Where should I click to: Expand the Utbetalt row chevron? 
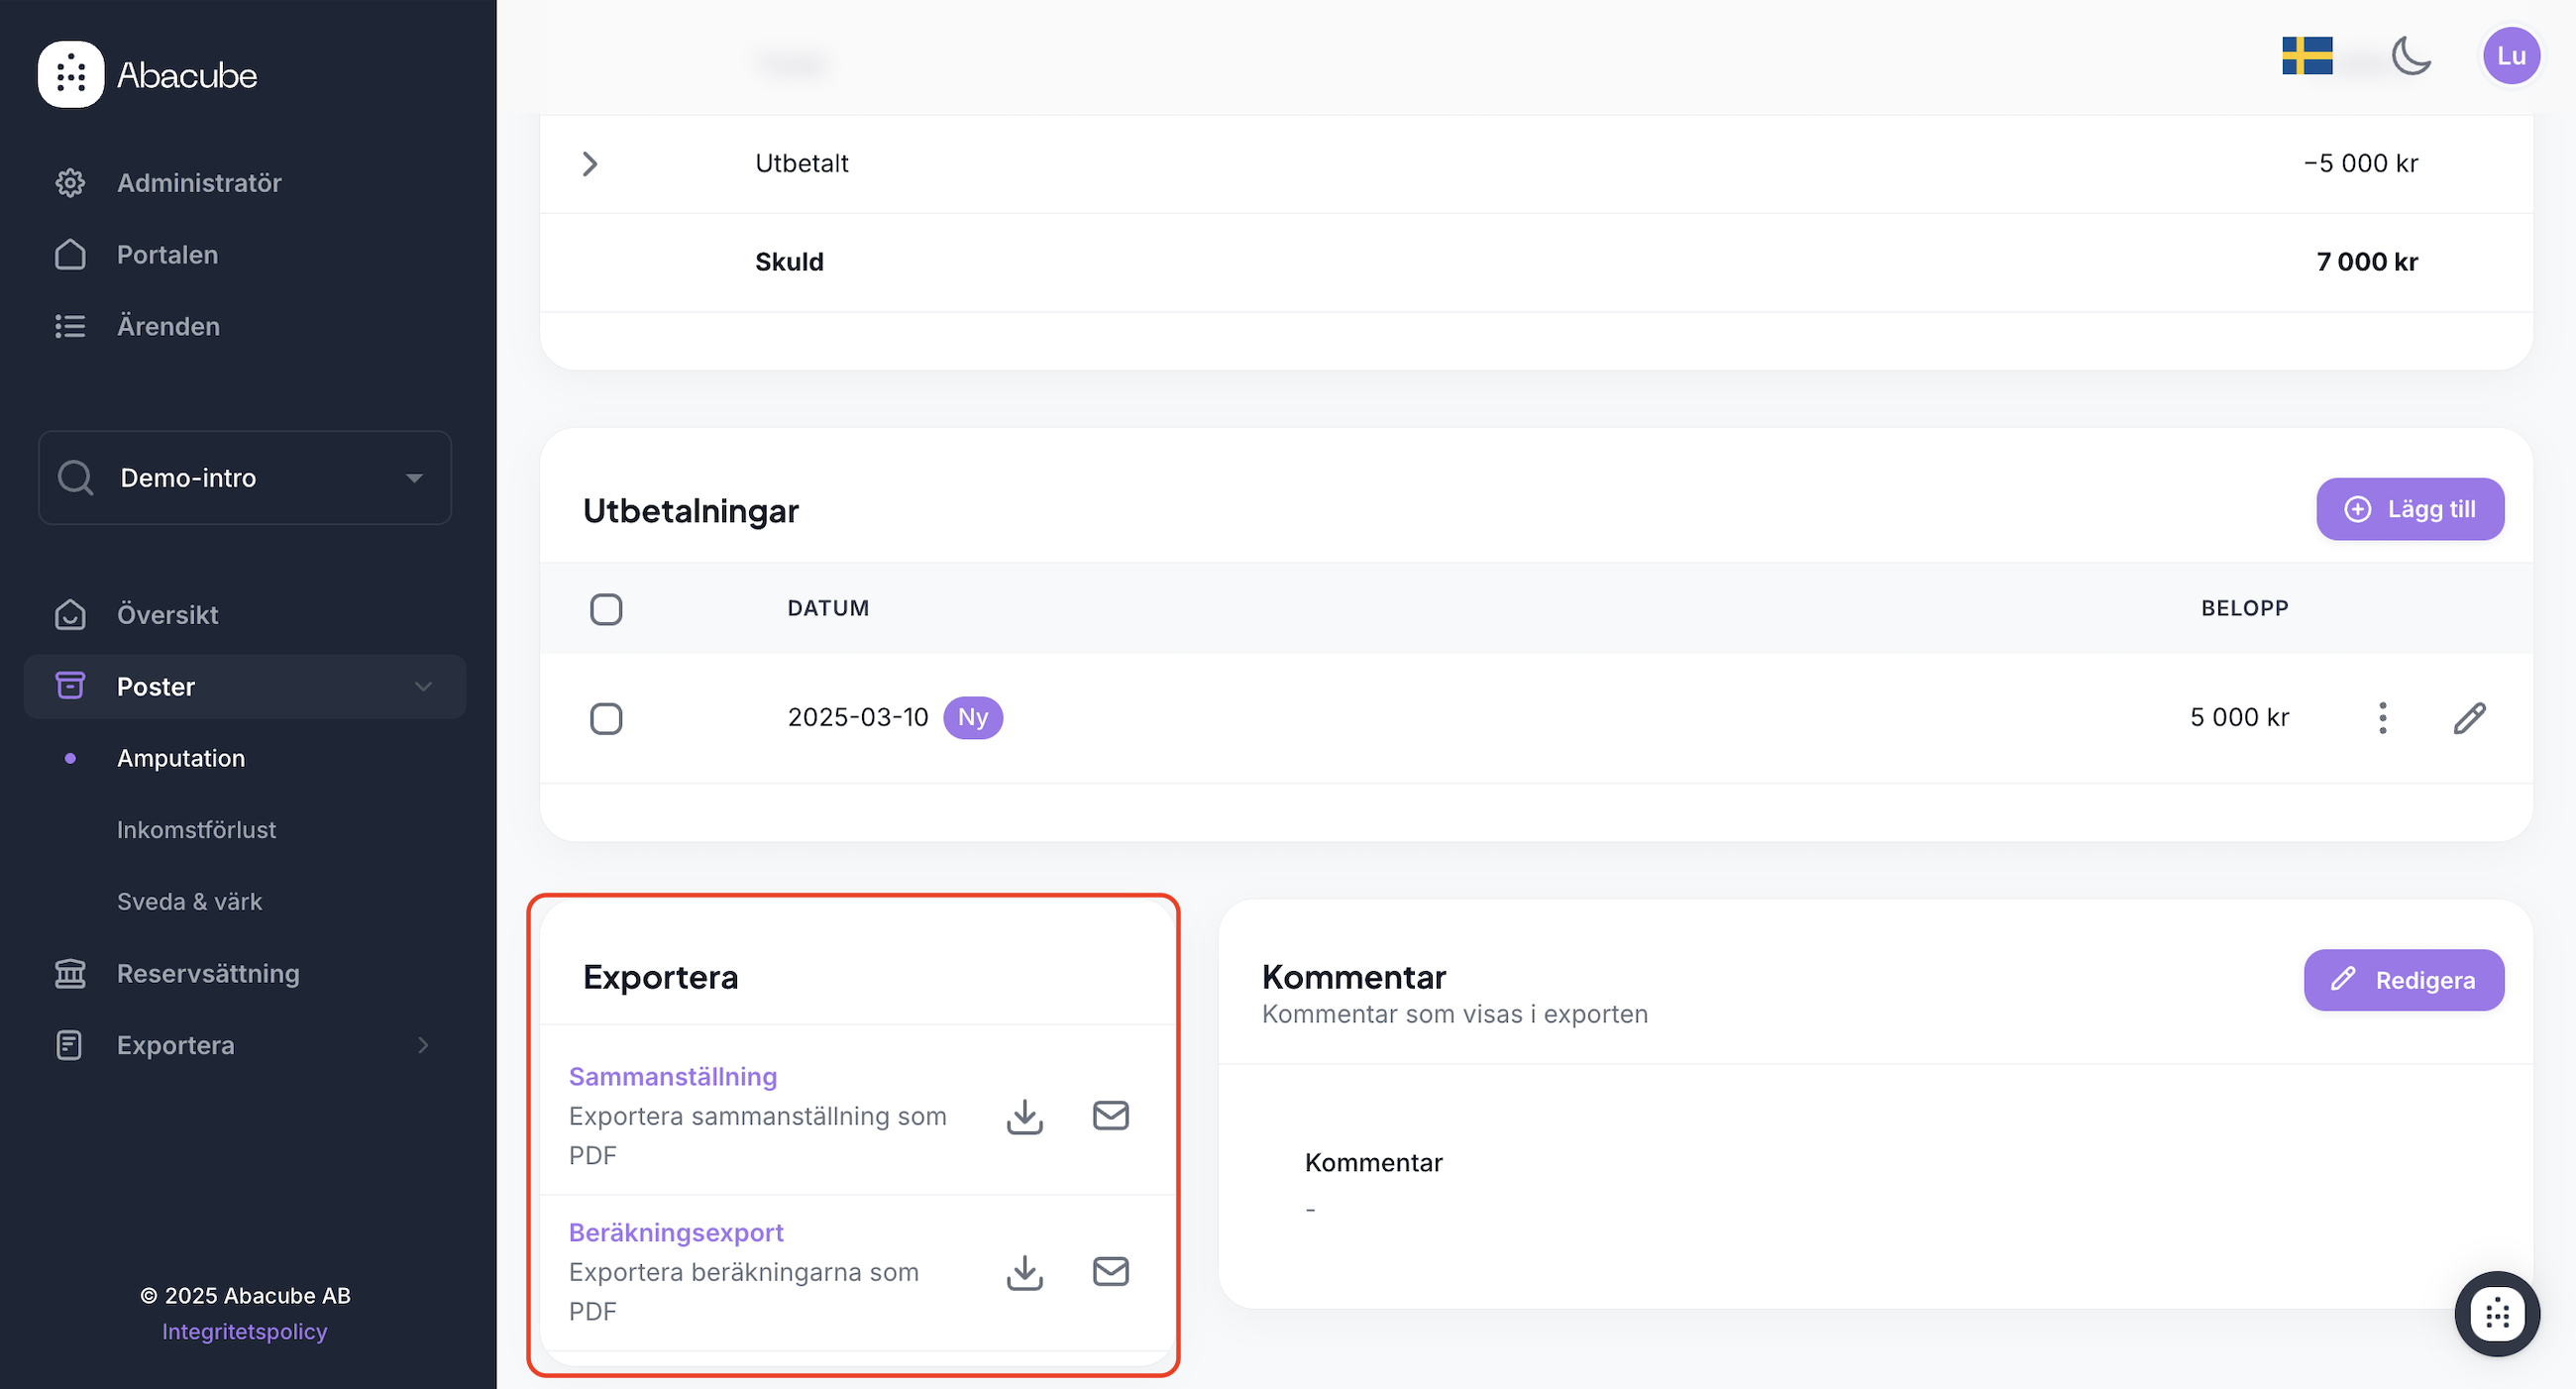[590, 164]
